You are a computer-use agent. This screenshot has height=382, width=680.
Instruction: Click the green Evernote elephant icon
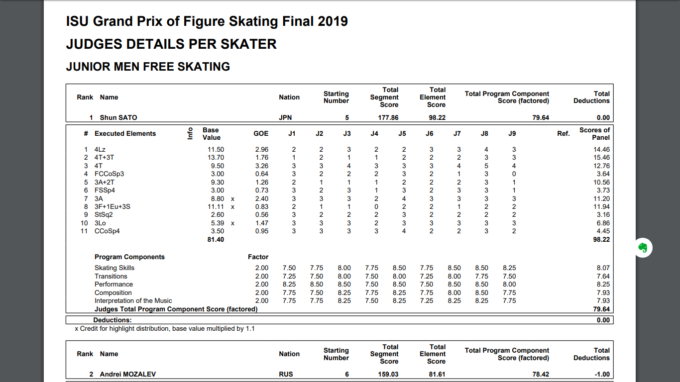click(643, 248)
